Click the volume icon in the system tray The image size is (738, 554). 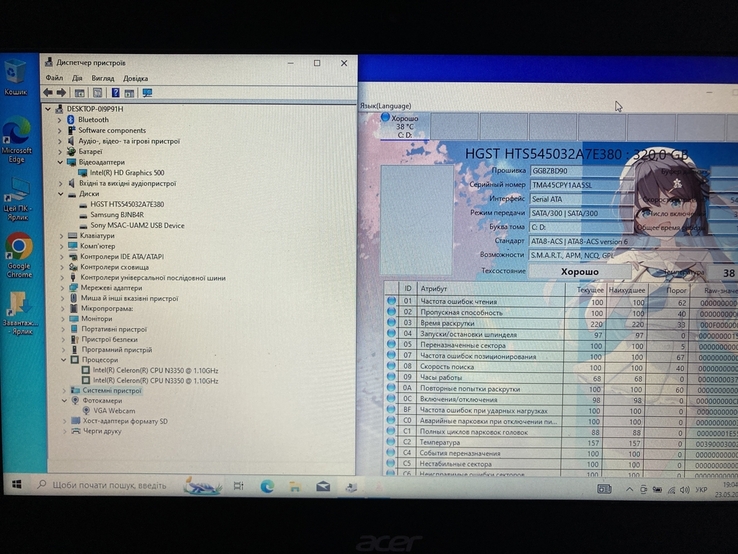click(x=685, y=490)
